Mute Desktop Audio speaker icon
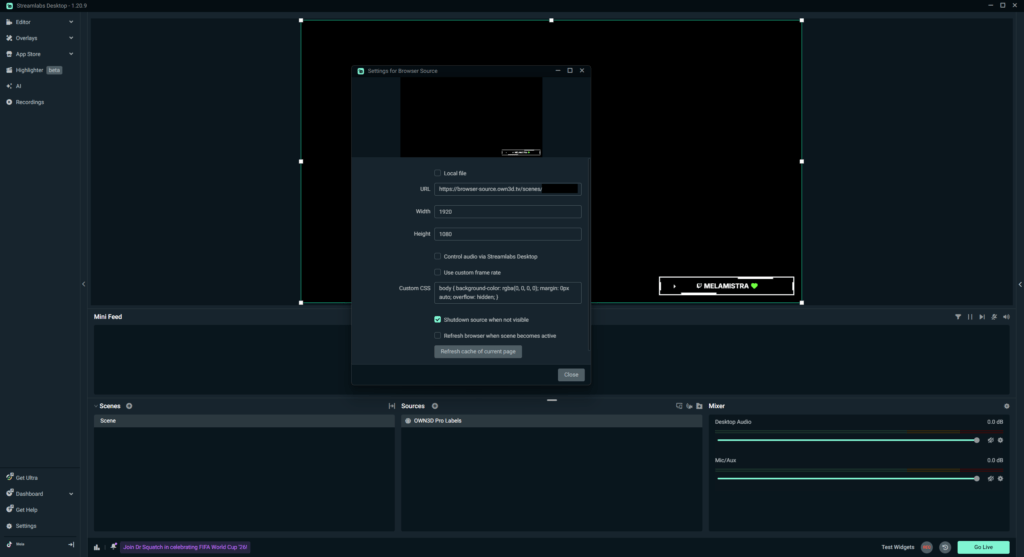The height and width of the screenshot is (557, 1024). [990, 440]
